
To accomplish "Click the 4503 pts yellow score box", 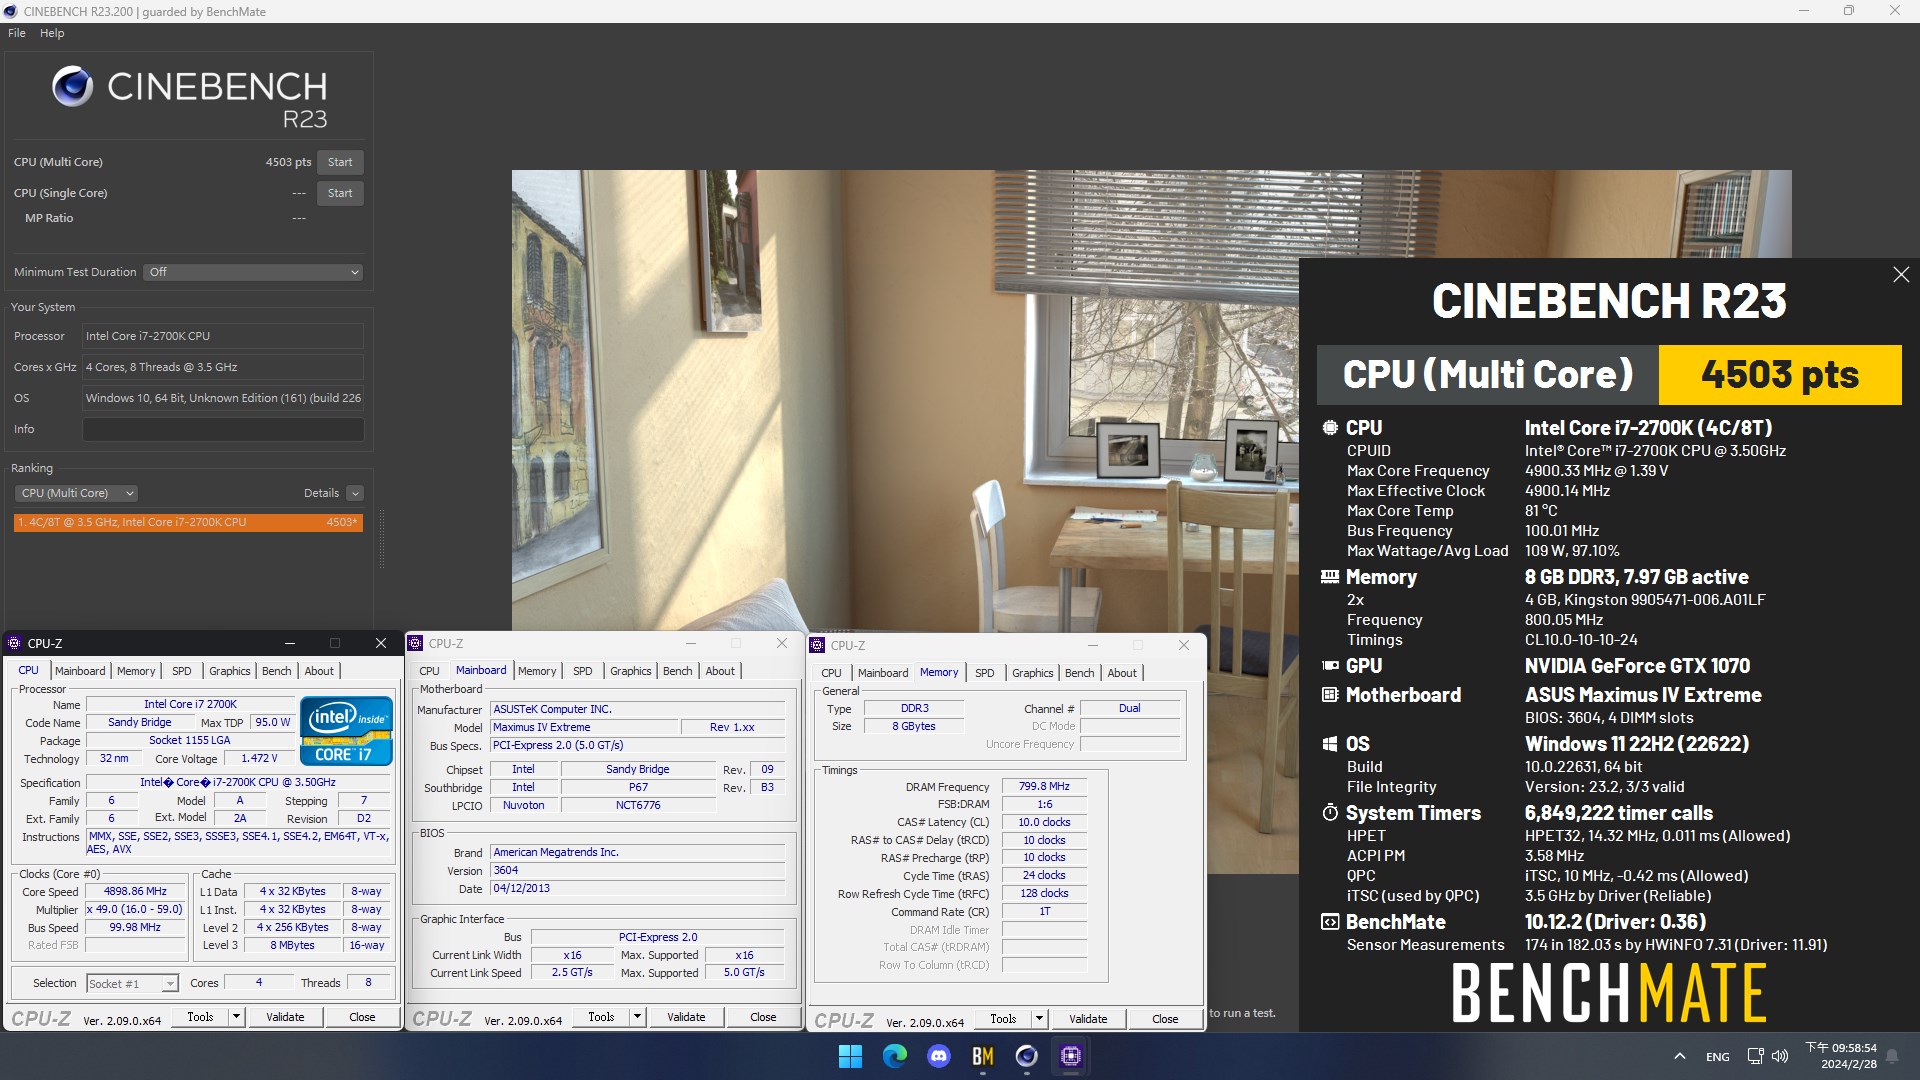I will (x=1780, y=375).
